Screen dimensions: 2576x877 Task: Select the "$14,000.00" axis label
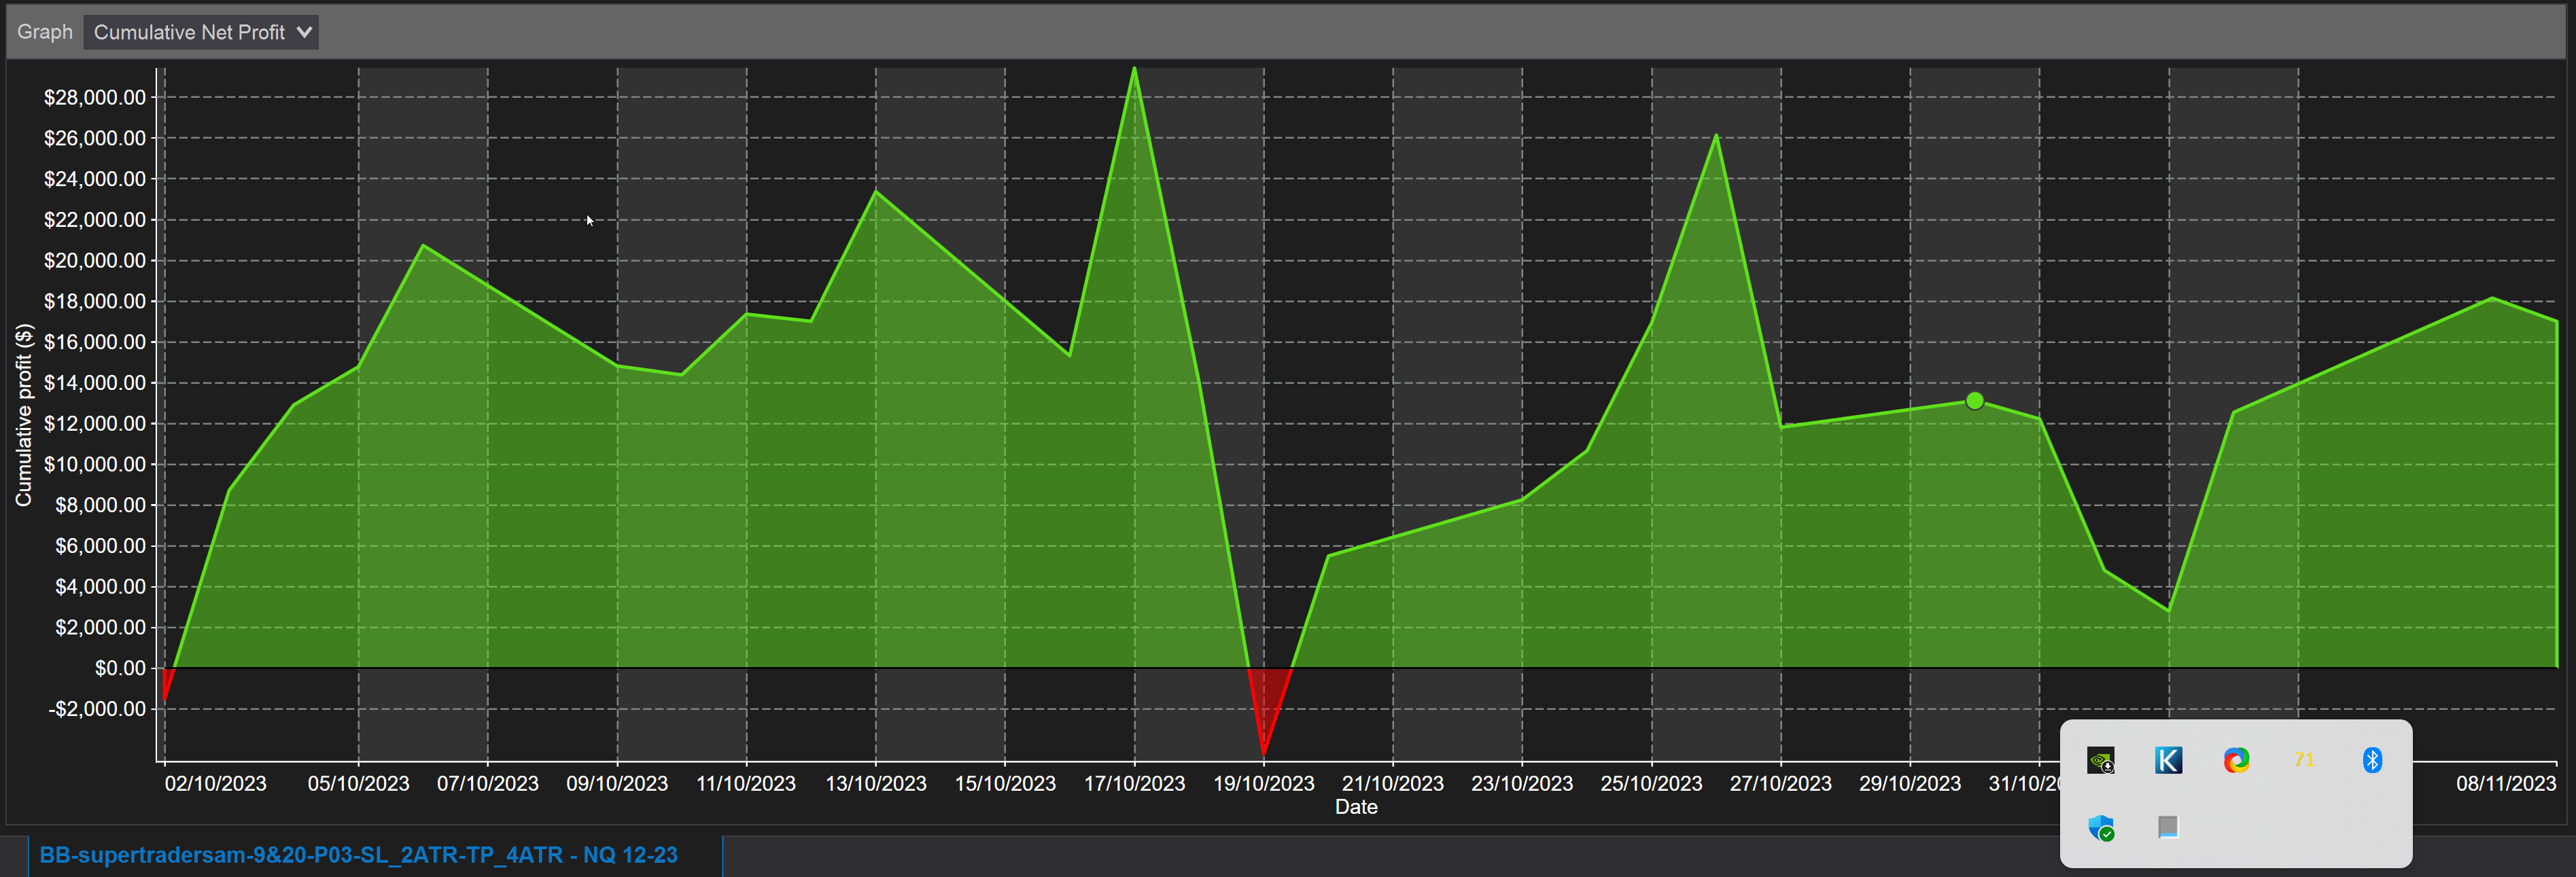(x=95, y=383)
